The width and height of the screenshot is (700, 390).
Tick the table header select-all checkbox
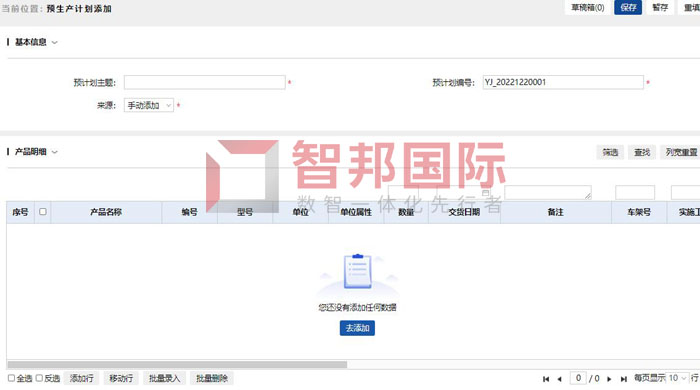coord(43,212)
